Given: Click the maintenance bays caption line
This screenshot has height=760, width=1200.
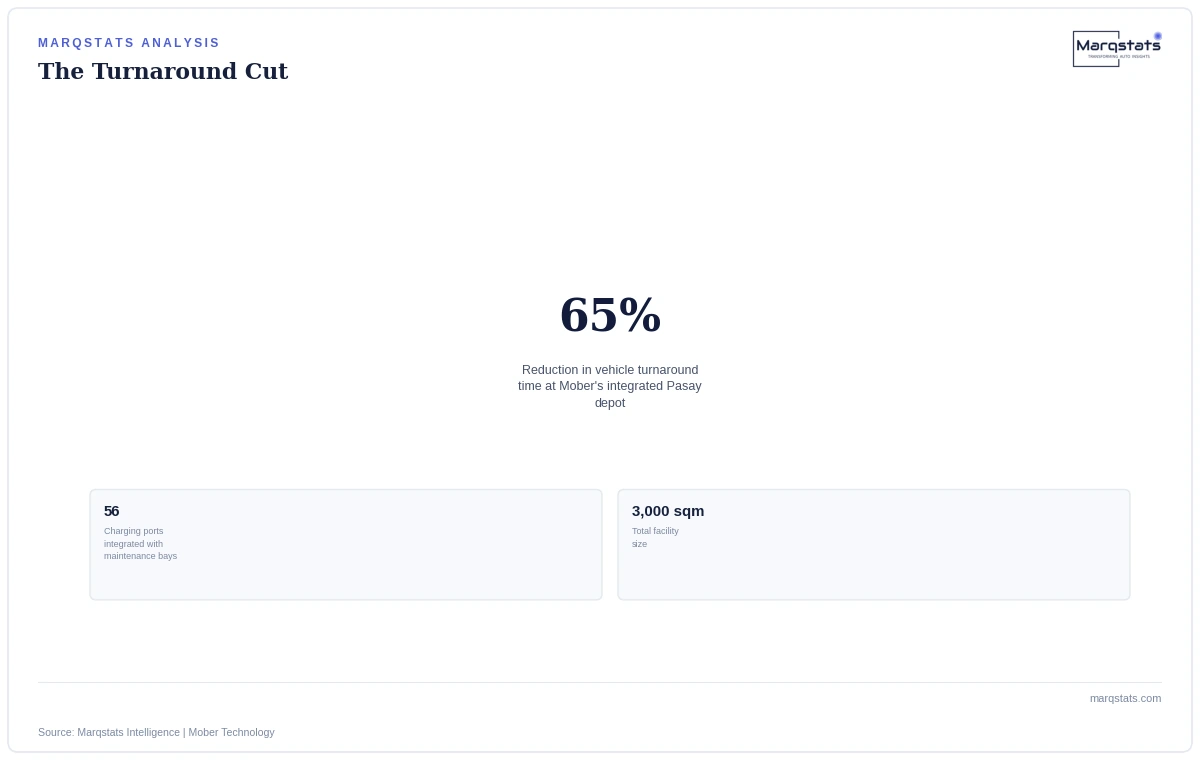Looking at the screenshot, I should [140, 556].
